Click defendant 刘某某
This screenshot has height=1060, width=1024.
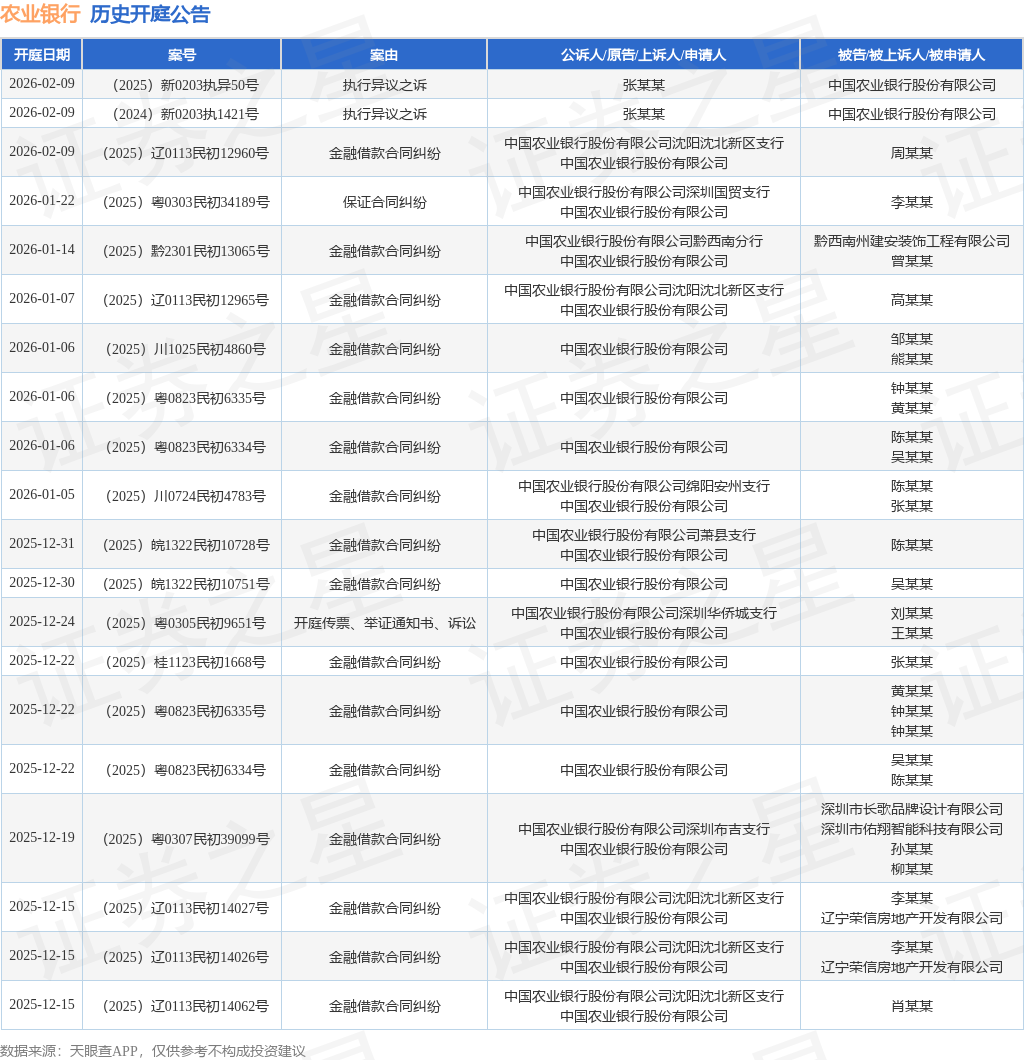911,613
